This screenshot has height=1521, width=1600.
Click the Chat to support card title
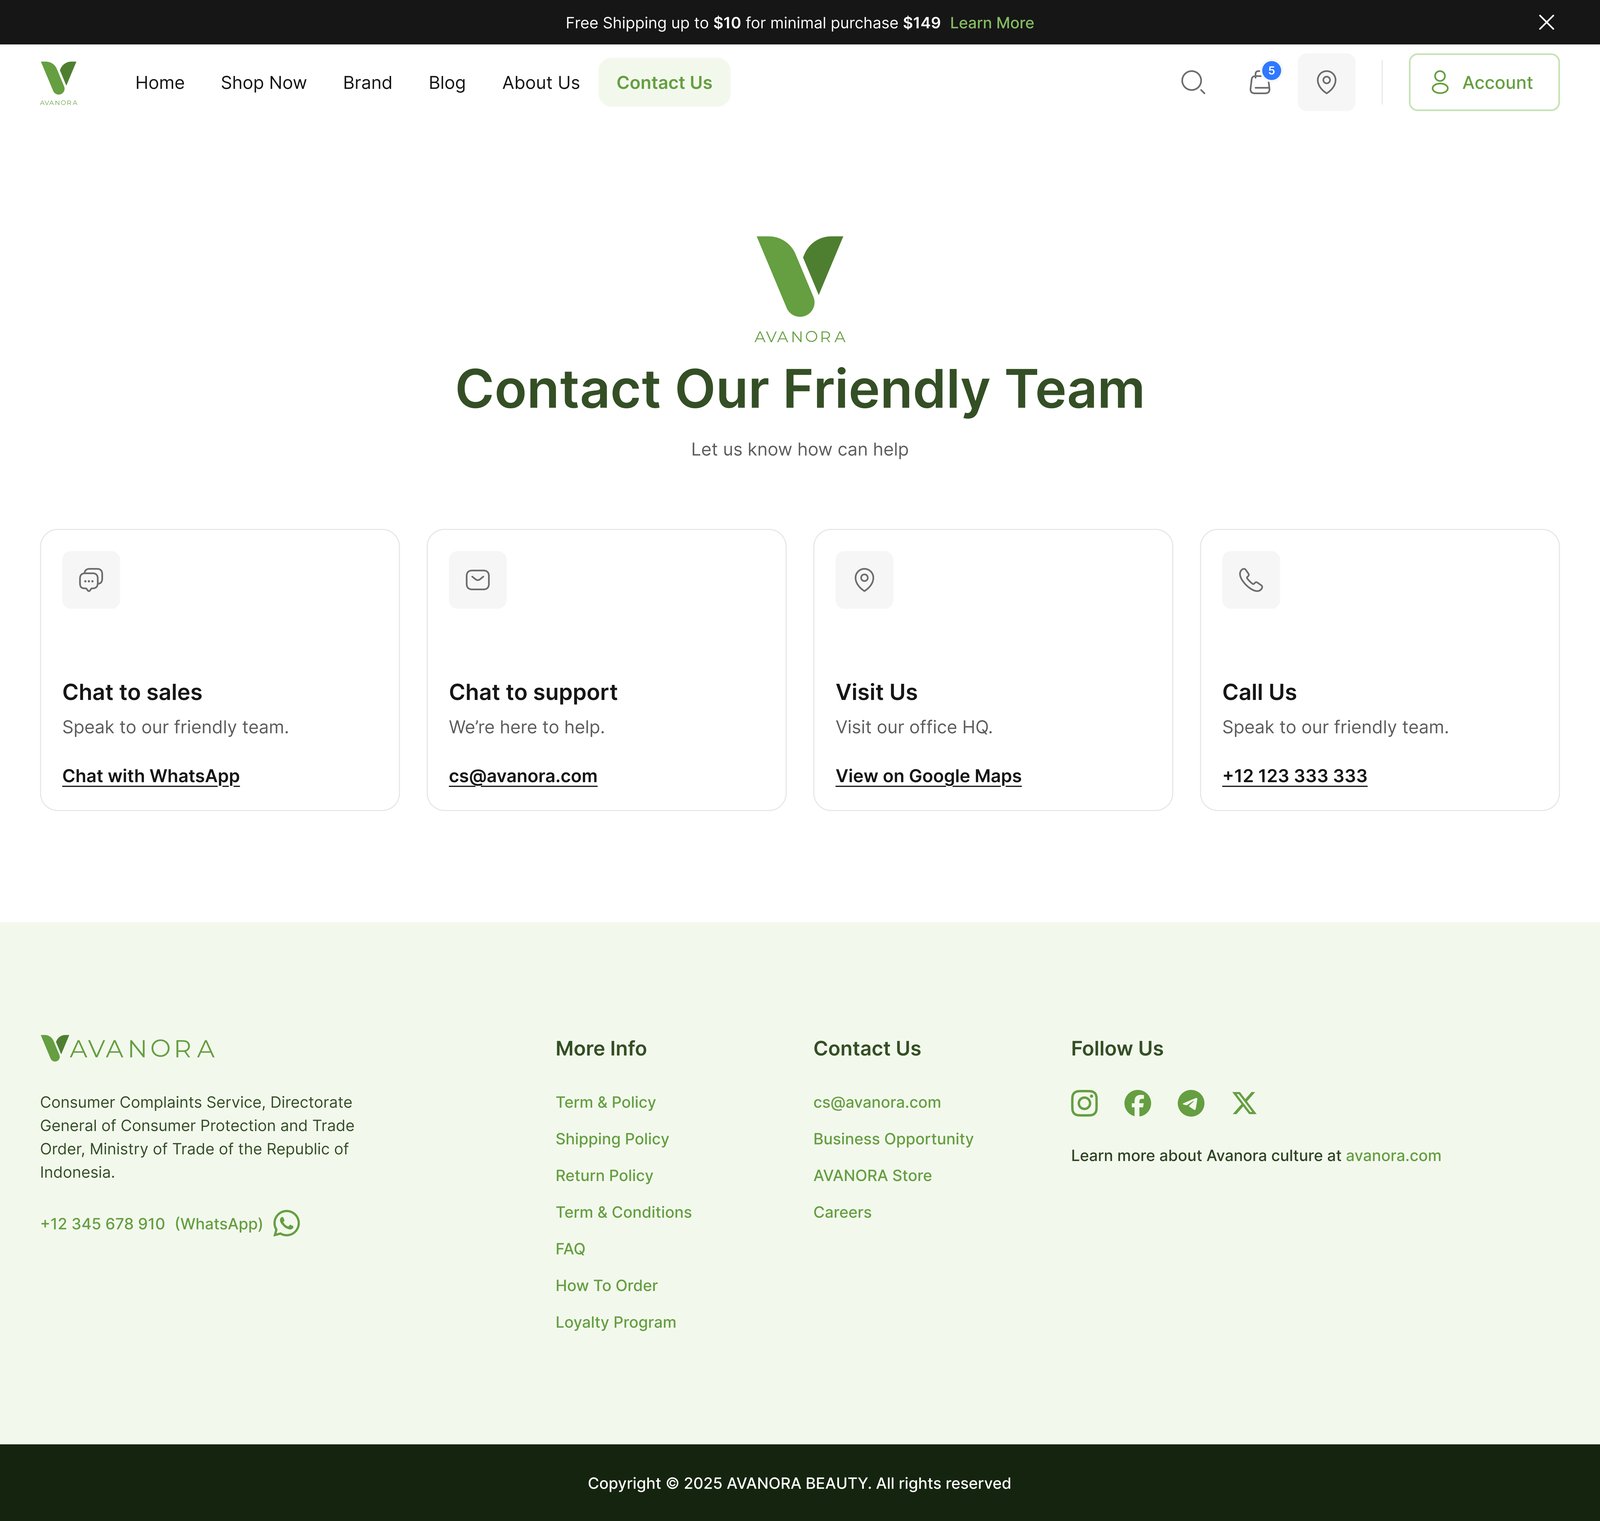coord(533,692)
